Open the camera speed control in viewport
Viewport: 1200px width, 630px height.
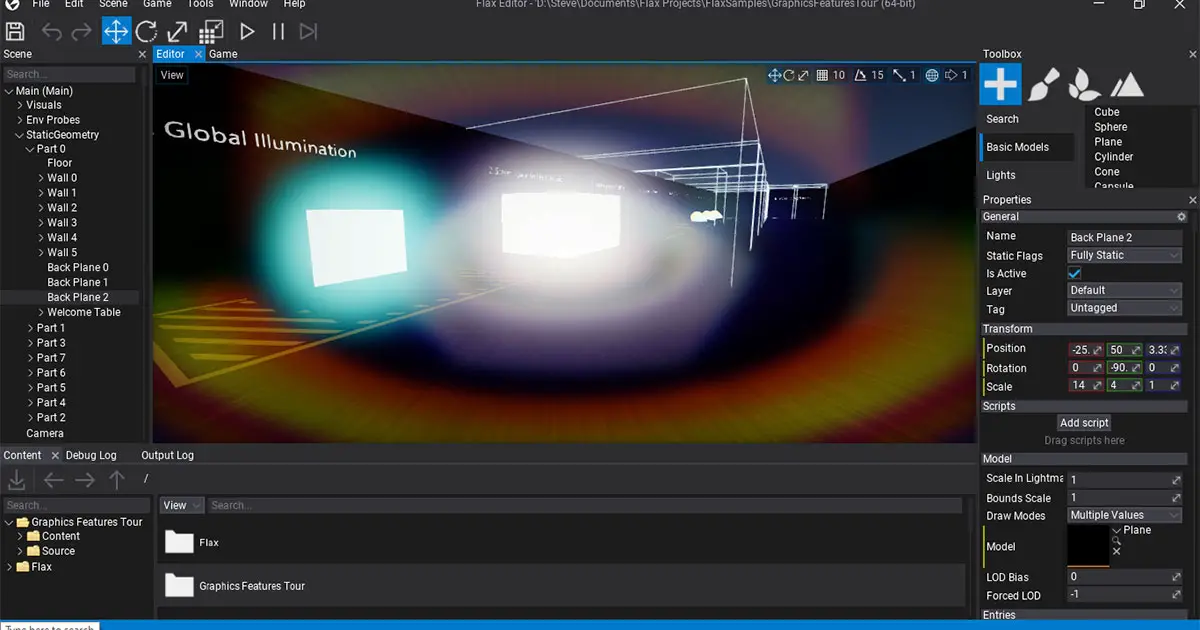(956, 75)
